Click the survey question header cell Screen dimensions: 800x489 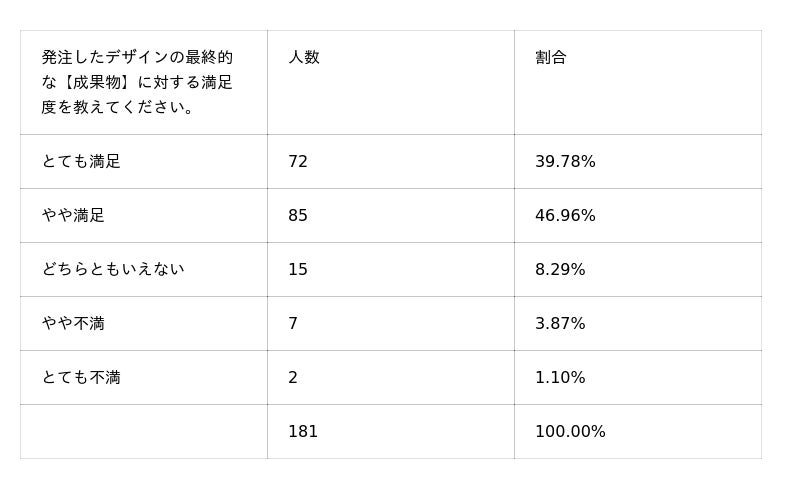(x=137, y=82)
